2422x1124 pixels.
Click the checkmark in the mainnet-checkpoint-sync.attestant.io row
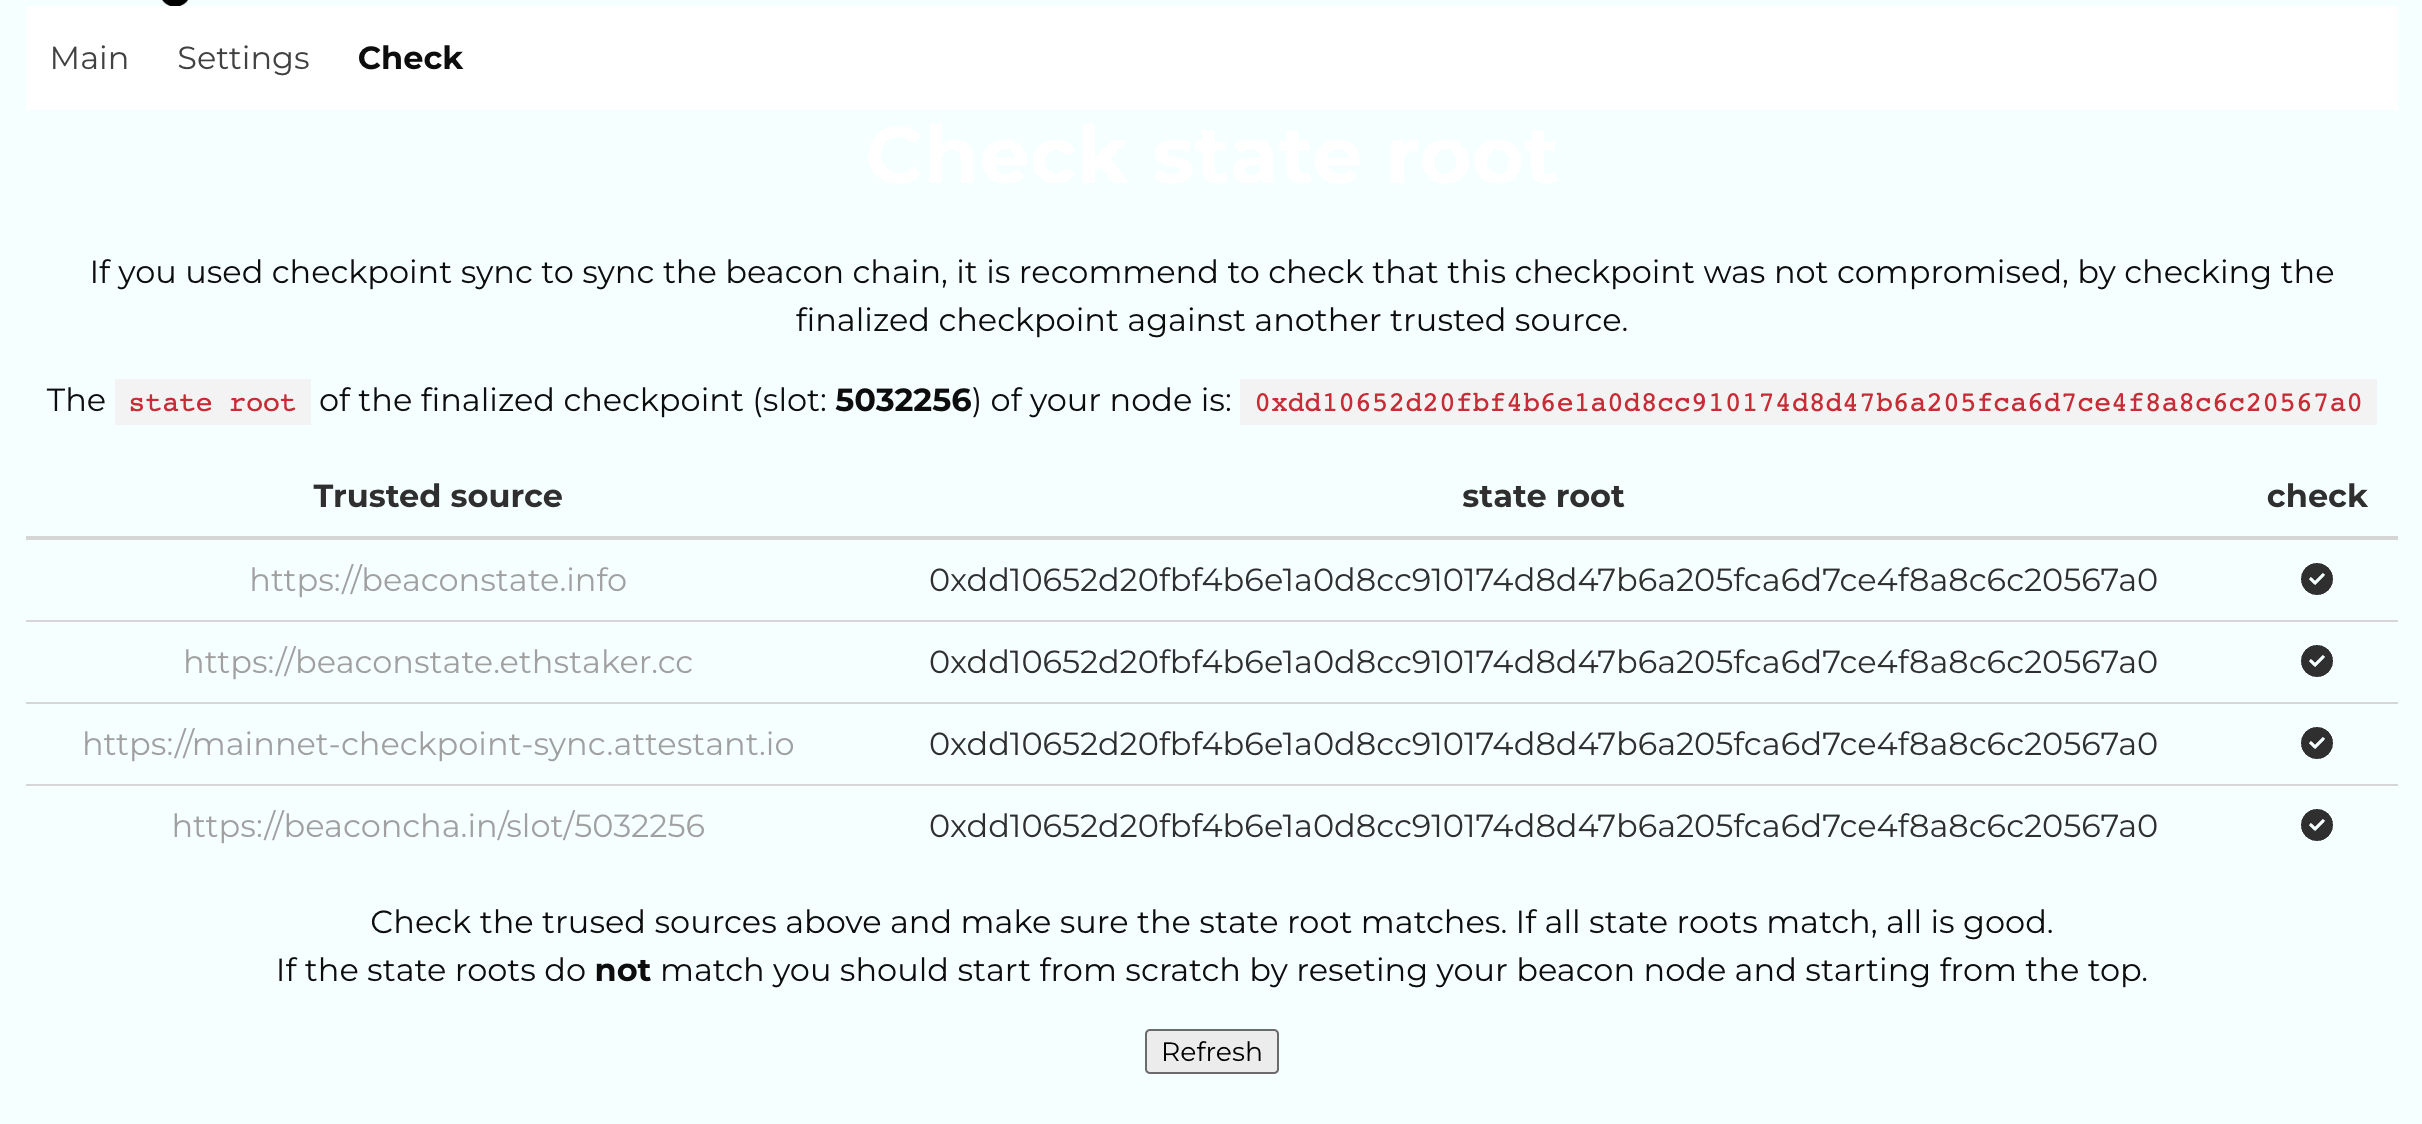pyautogui.click(x=2316, y=743)
